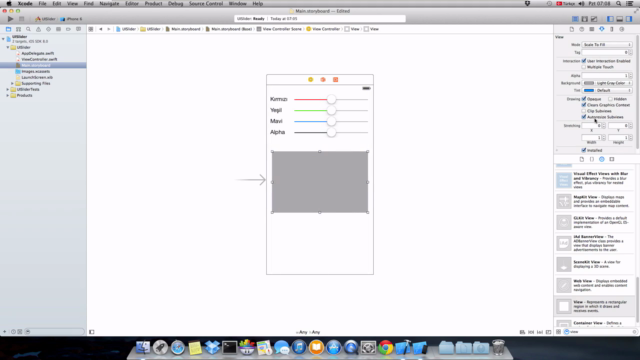Switch to the Standard editor
640x360 pixels.
(x=575, y=19)
